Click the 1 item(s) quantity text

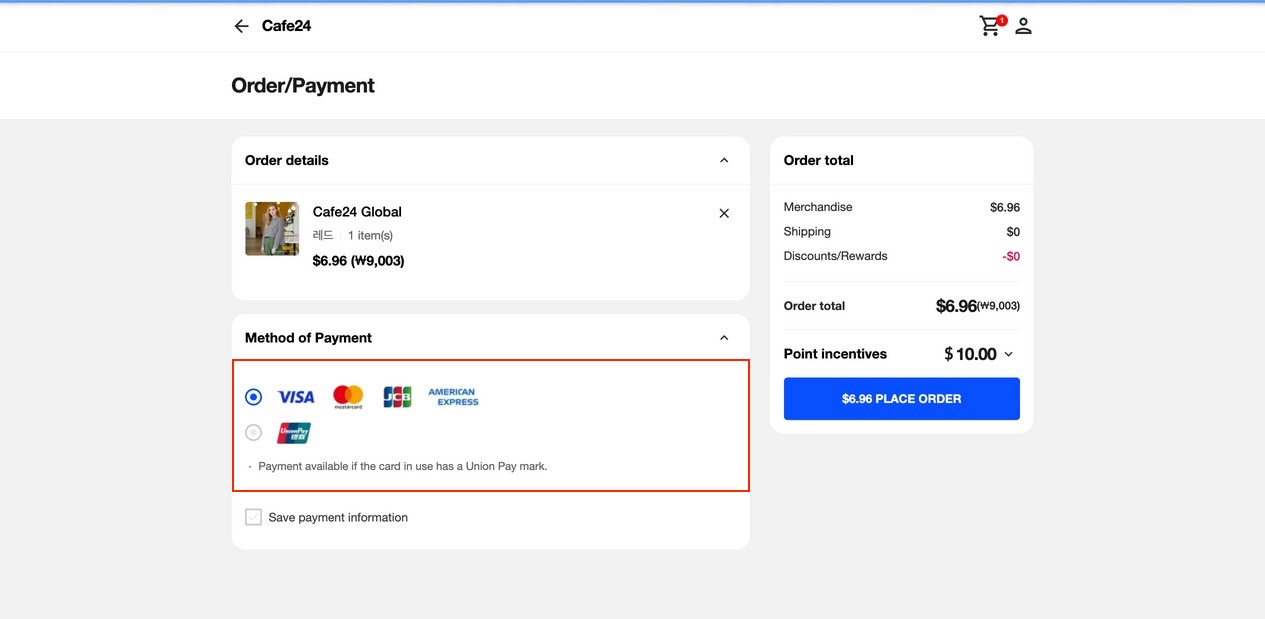(x=370, y=236)
